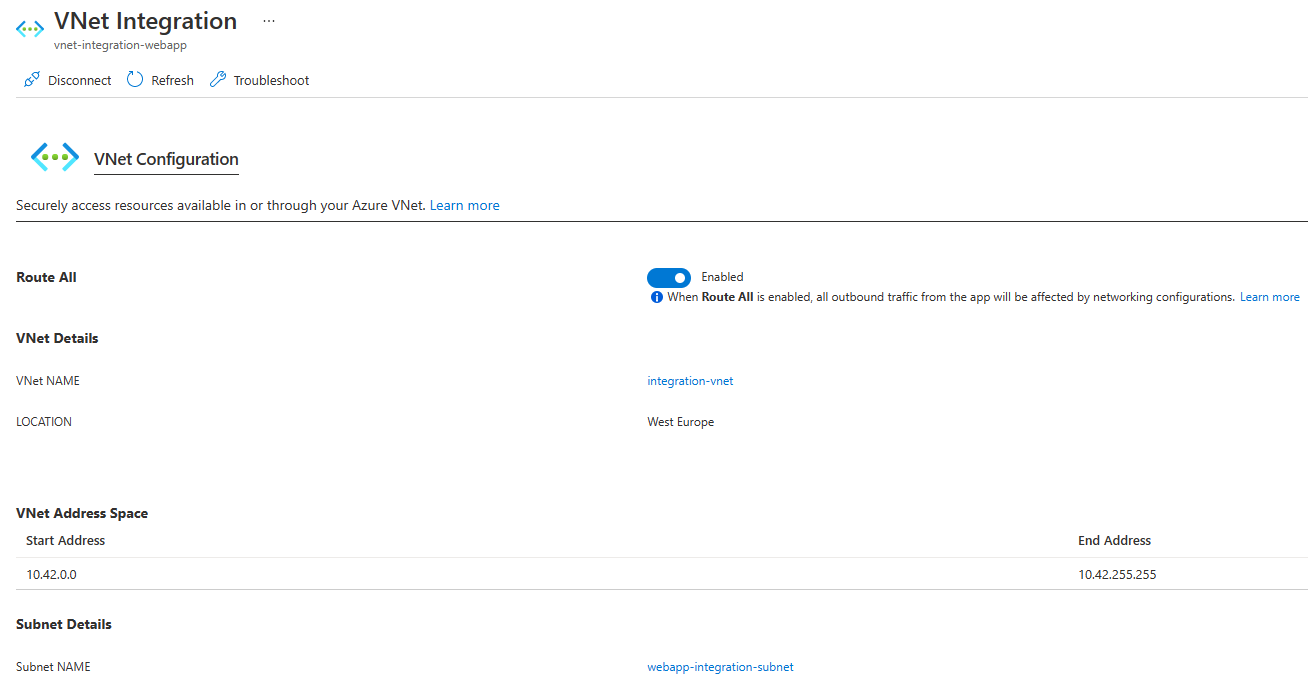Select the 10.42.0.0 start address cell

(x=52, y=575)
